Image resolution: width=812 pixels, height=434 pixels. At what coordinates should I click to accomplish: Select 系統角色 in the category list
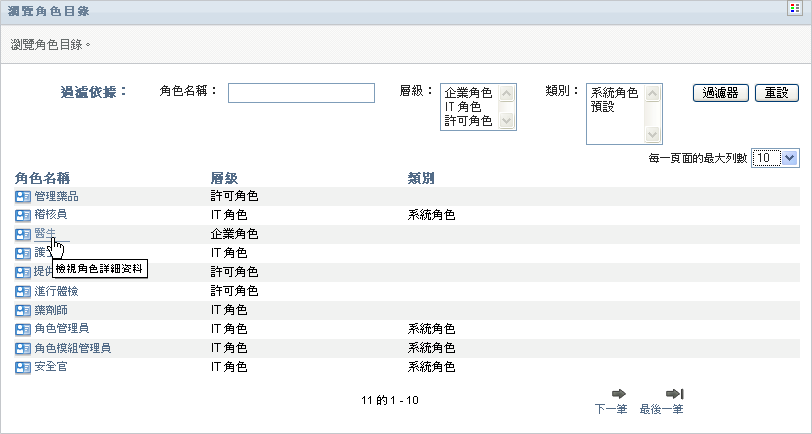pyautogui.click(x=614, y=93)
